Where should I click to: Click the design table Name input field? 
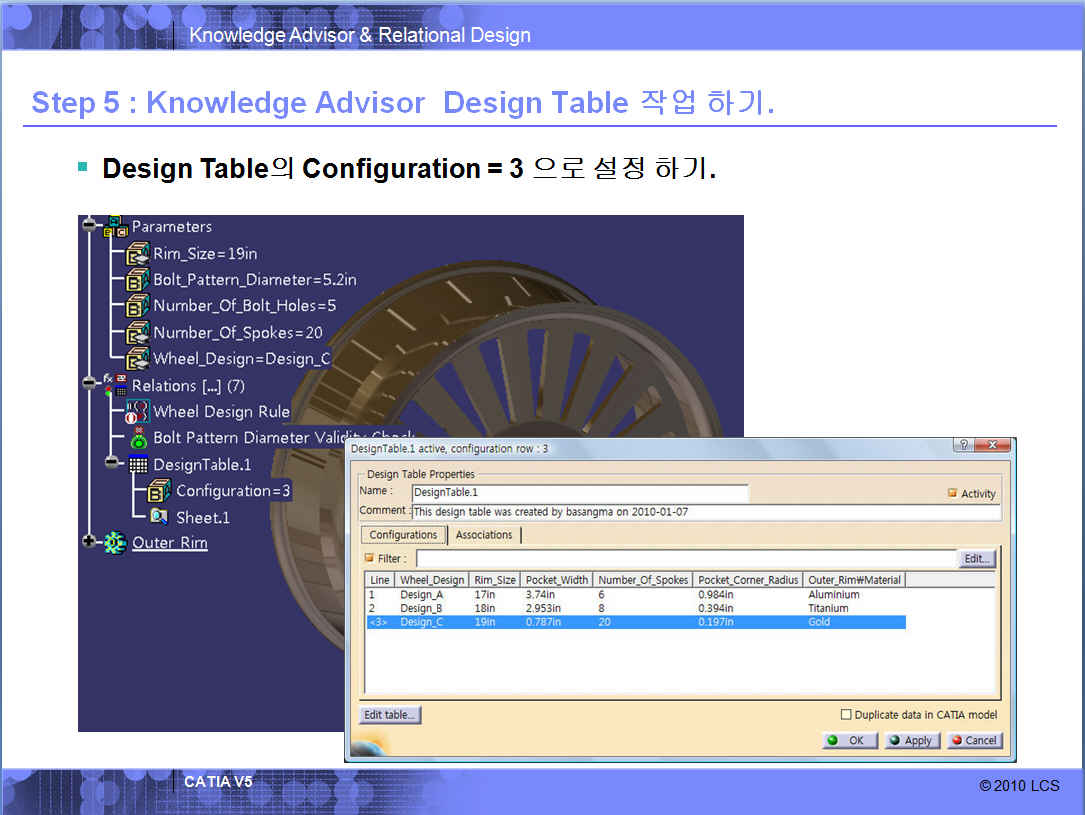pyautogui.click(x=580, y=493)
